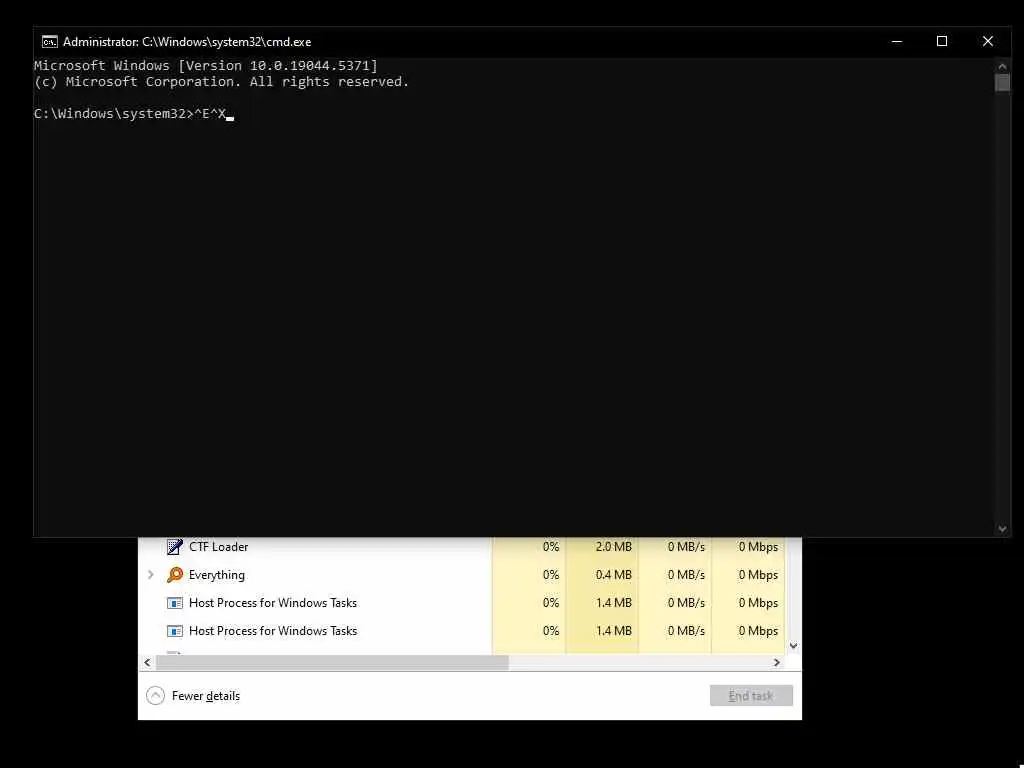Click the Everything process magnifier icon

point(174,575)
